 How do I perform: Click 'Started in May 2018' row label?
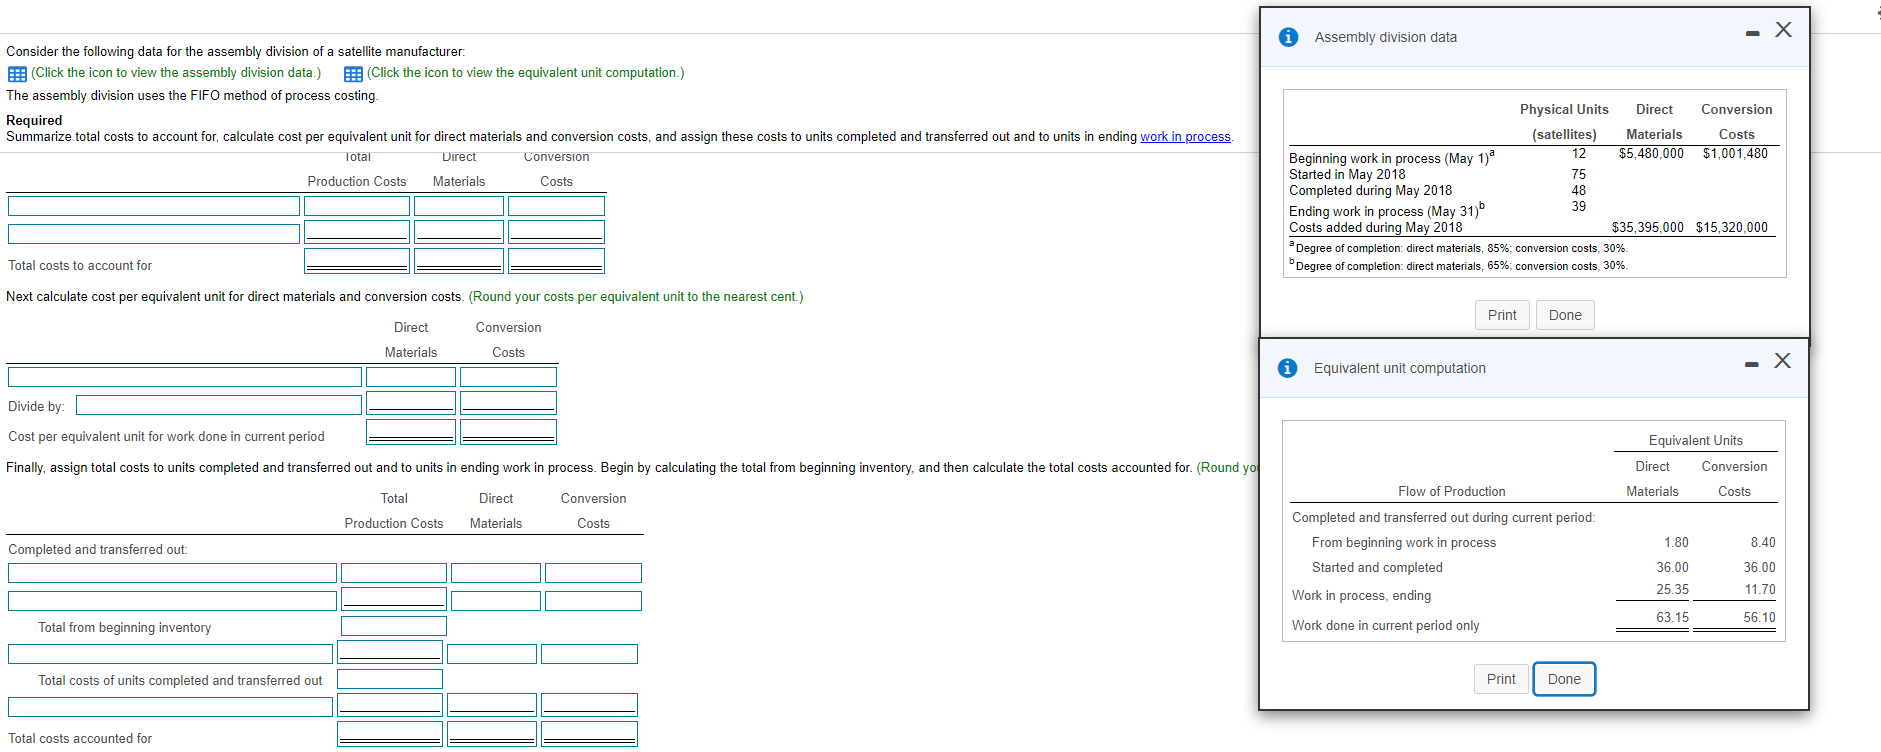pos(1347,175)
